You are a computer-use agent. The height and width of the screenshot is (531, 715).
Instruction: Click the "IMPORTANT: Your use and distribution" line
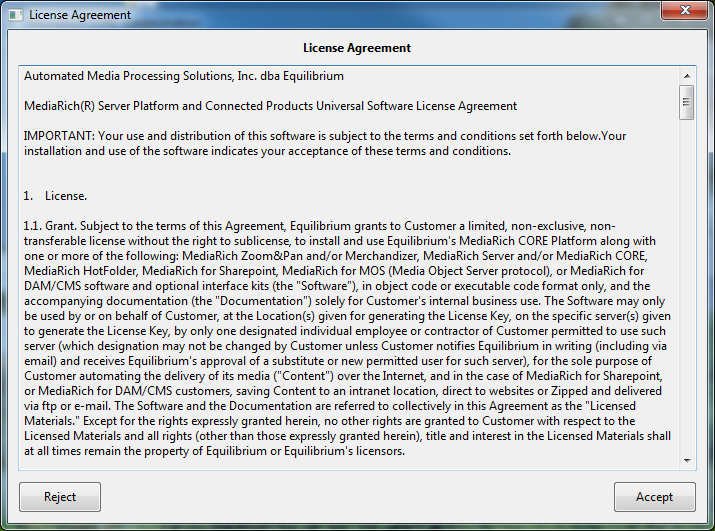pyautogui.click(x=325, y=136)
